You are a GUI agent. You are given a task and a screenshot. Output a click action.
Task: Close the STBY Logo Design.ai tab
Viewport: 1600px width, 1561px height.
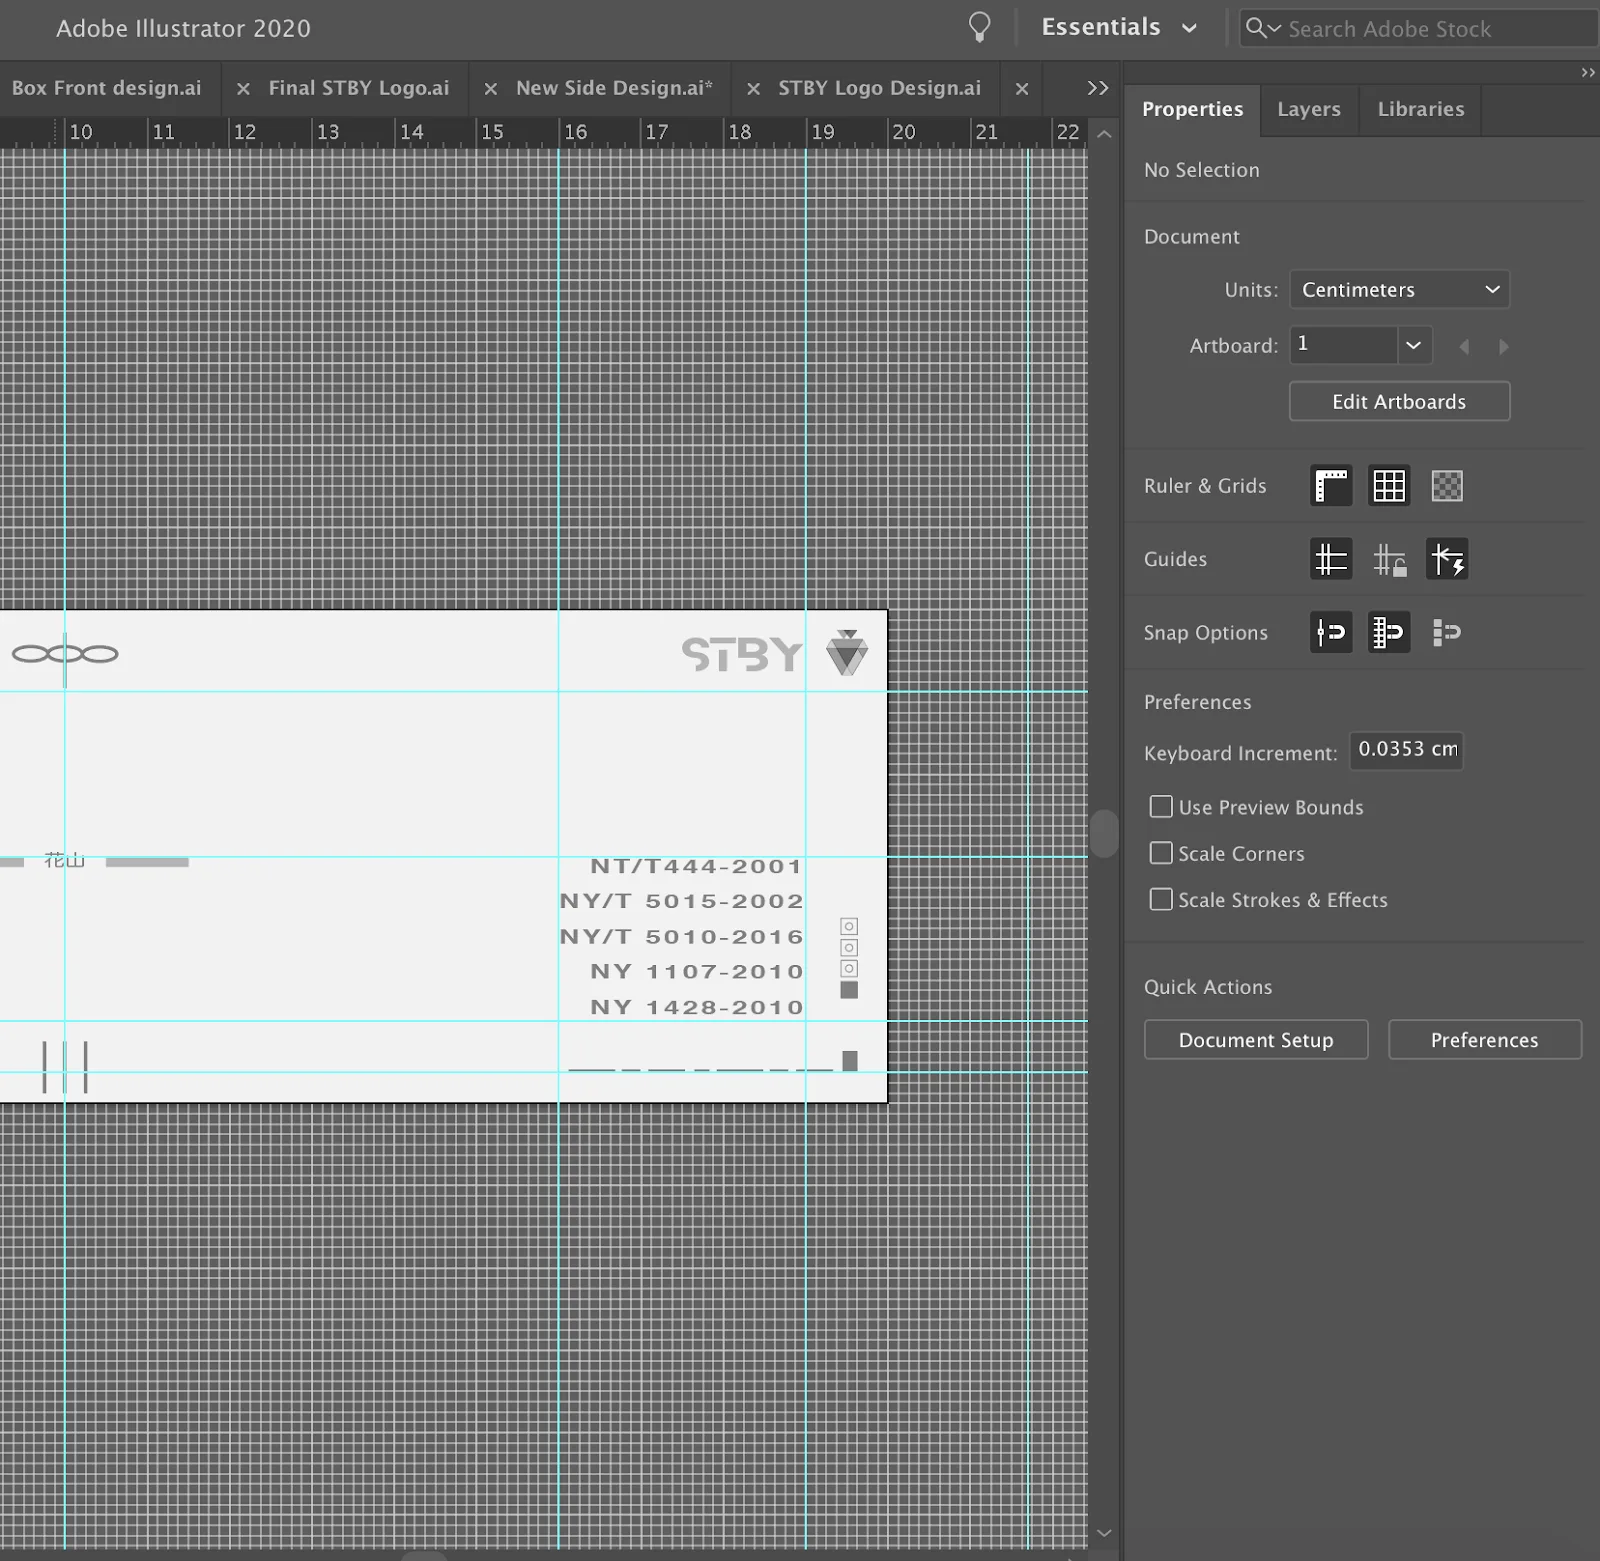coord(754,89)
